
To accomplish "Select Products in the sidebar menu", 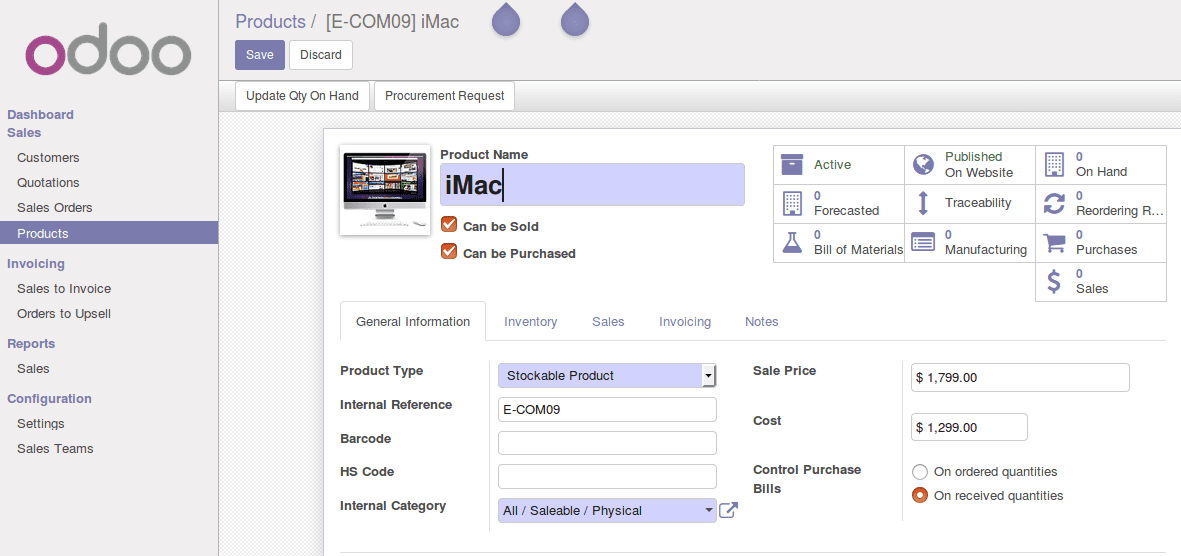I will pyautogui.click(x=109, y=233).
